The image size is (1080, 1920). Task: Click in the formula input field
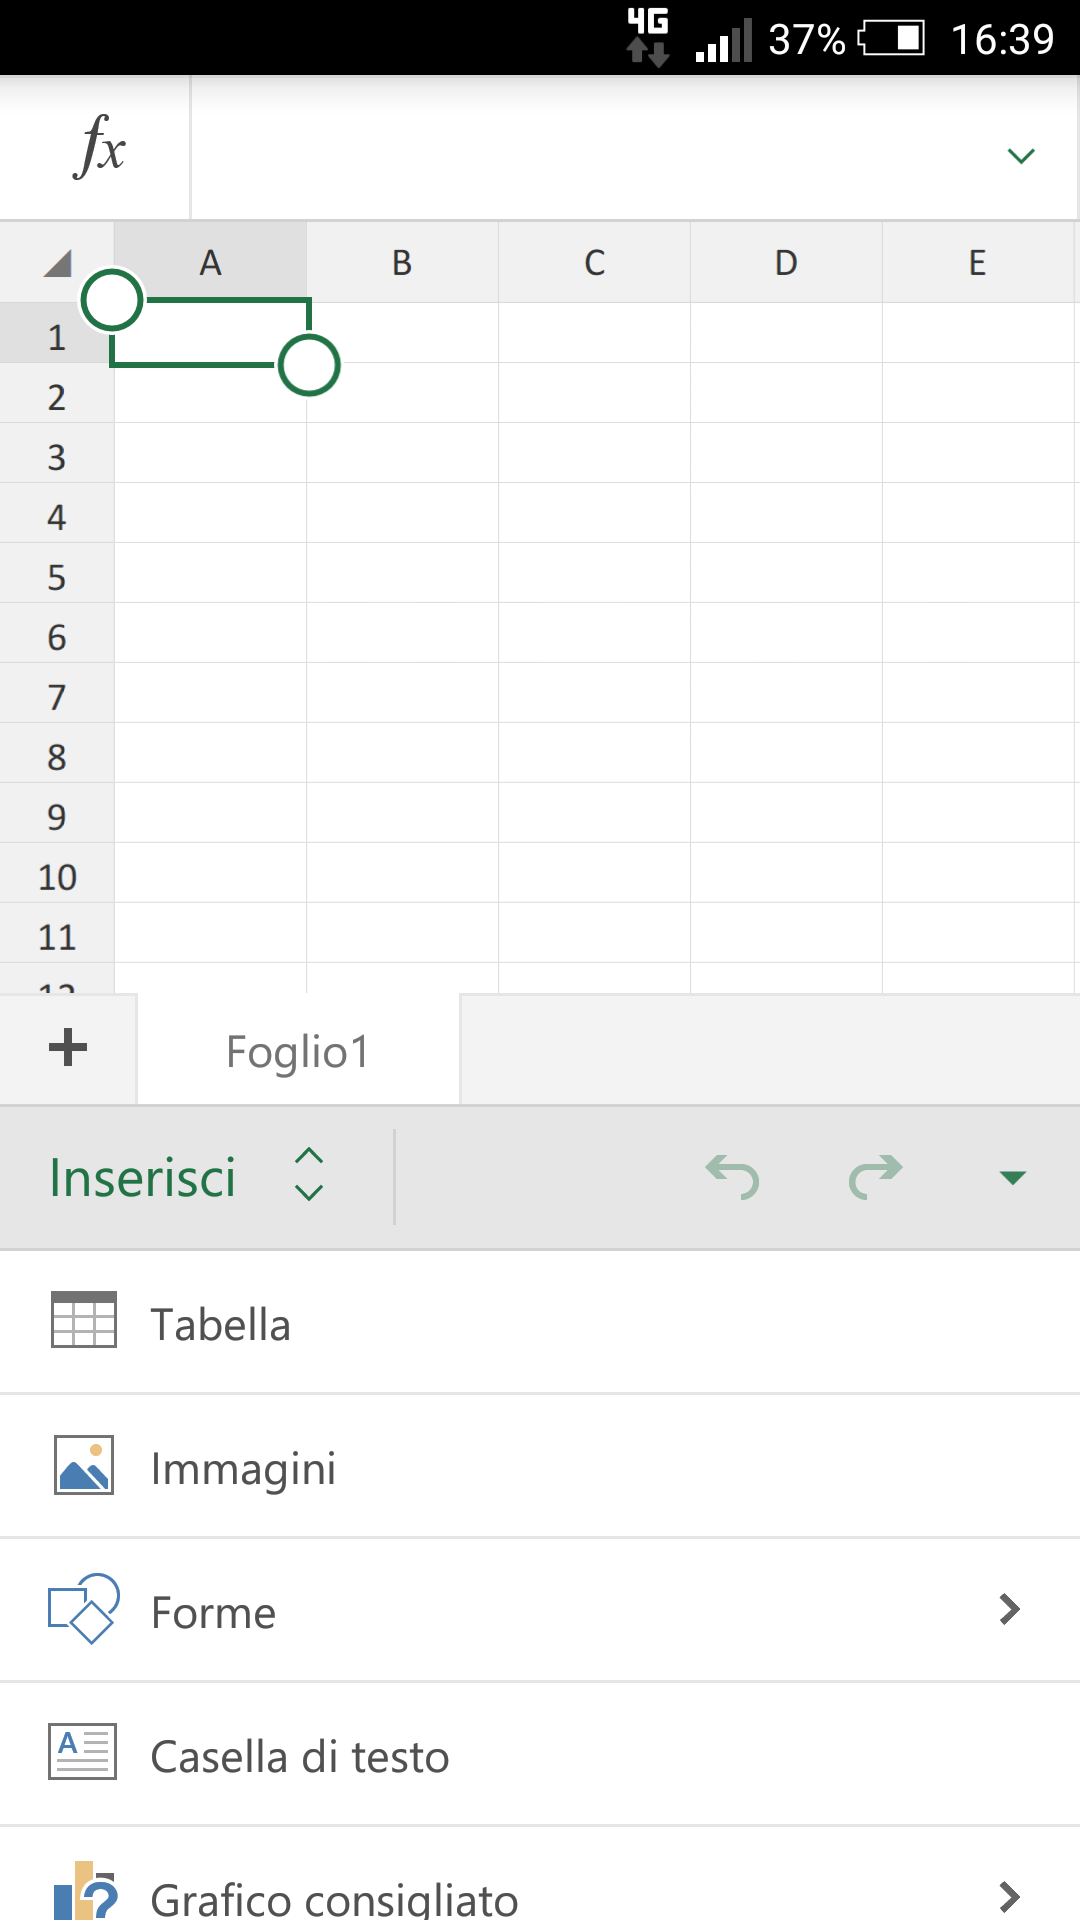click(590, 148)
